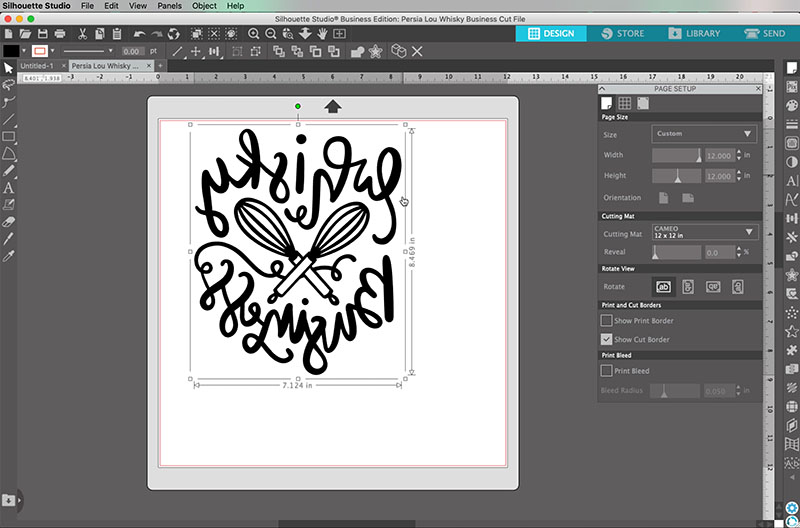Rotate the view 90 degrees option

[x=688, y=287]
